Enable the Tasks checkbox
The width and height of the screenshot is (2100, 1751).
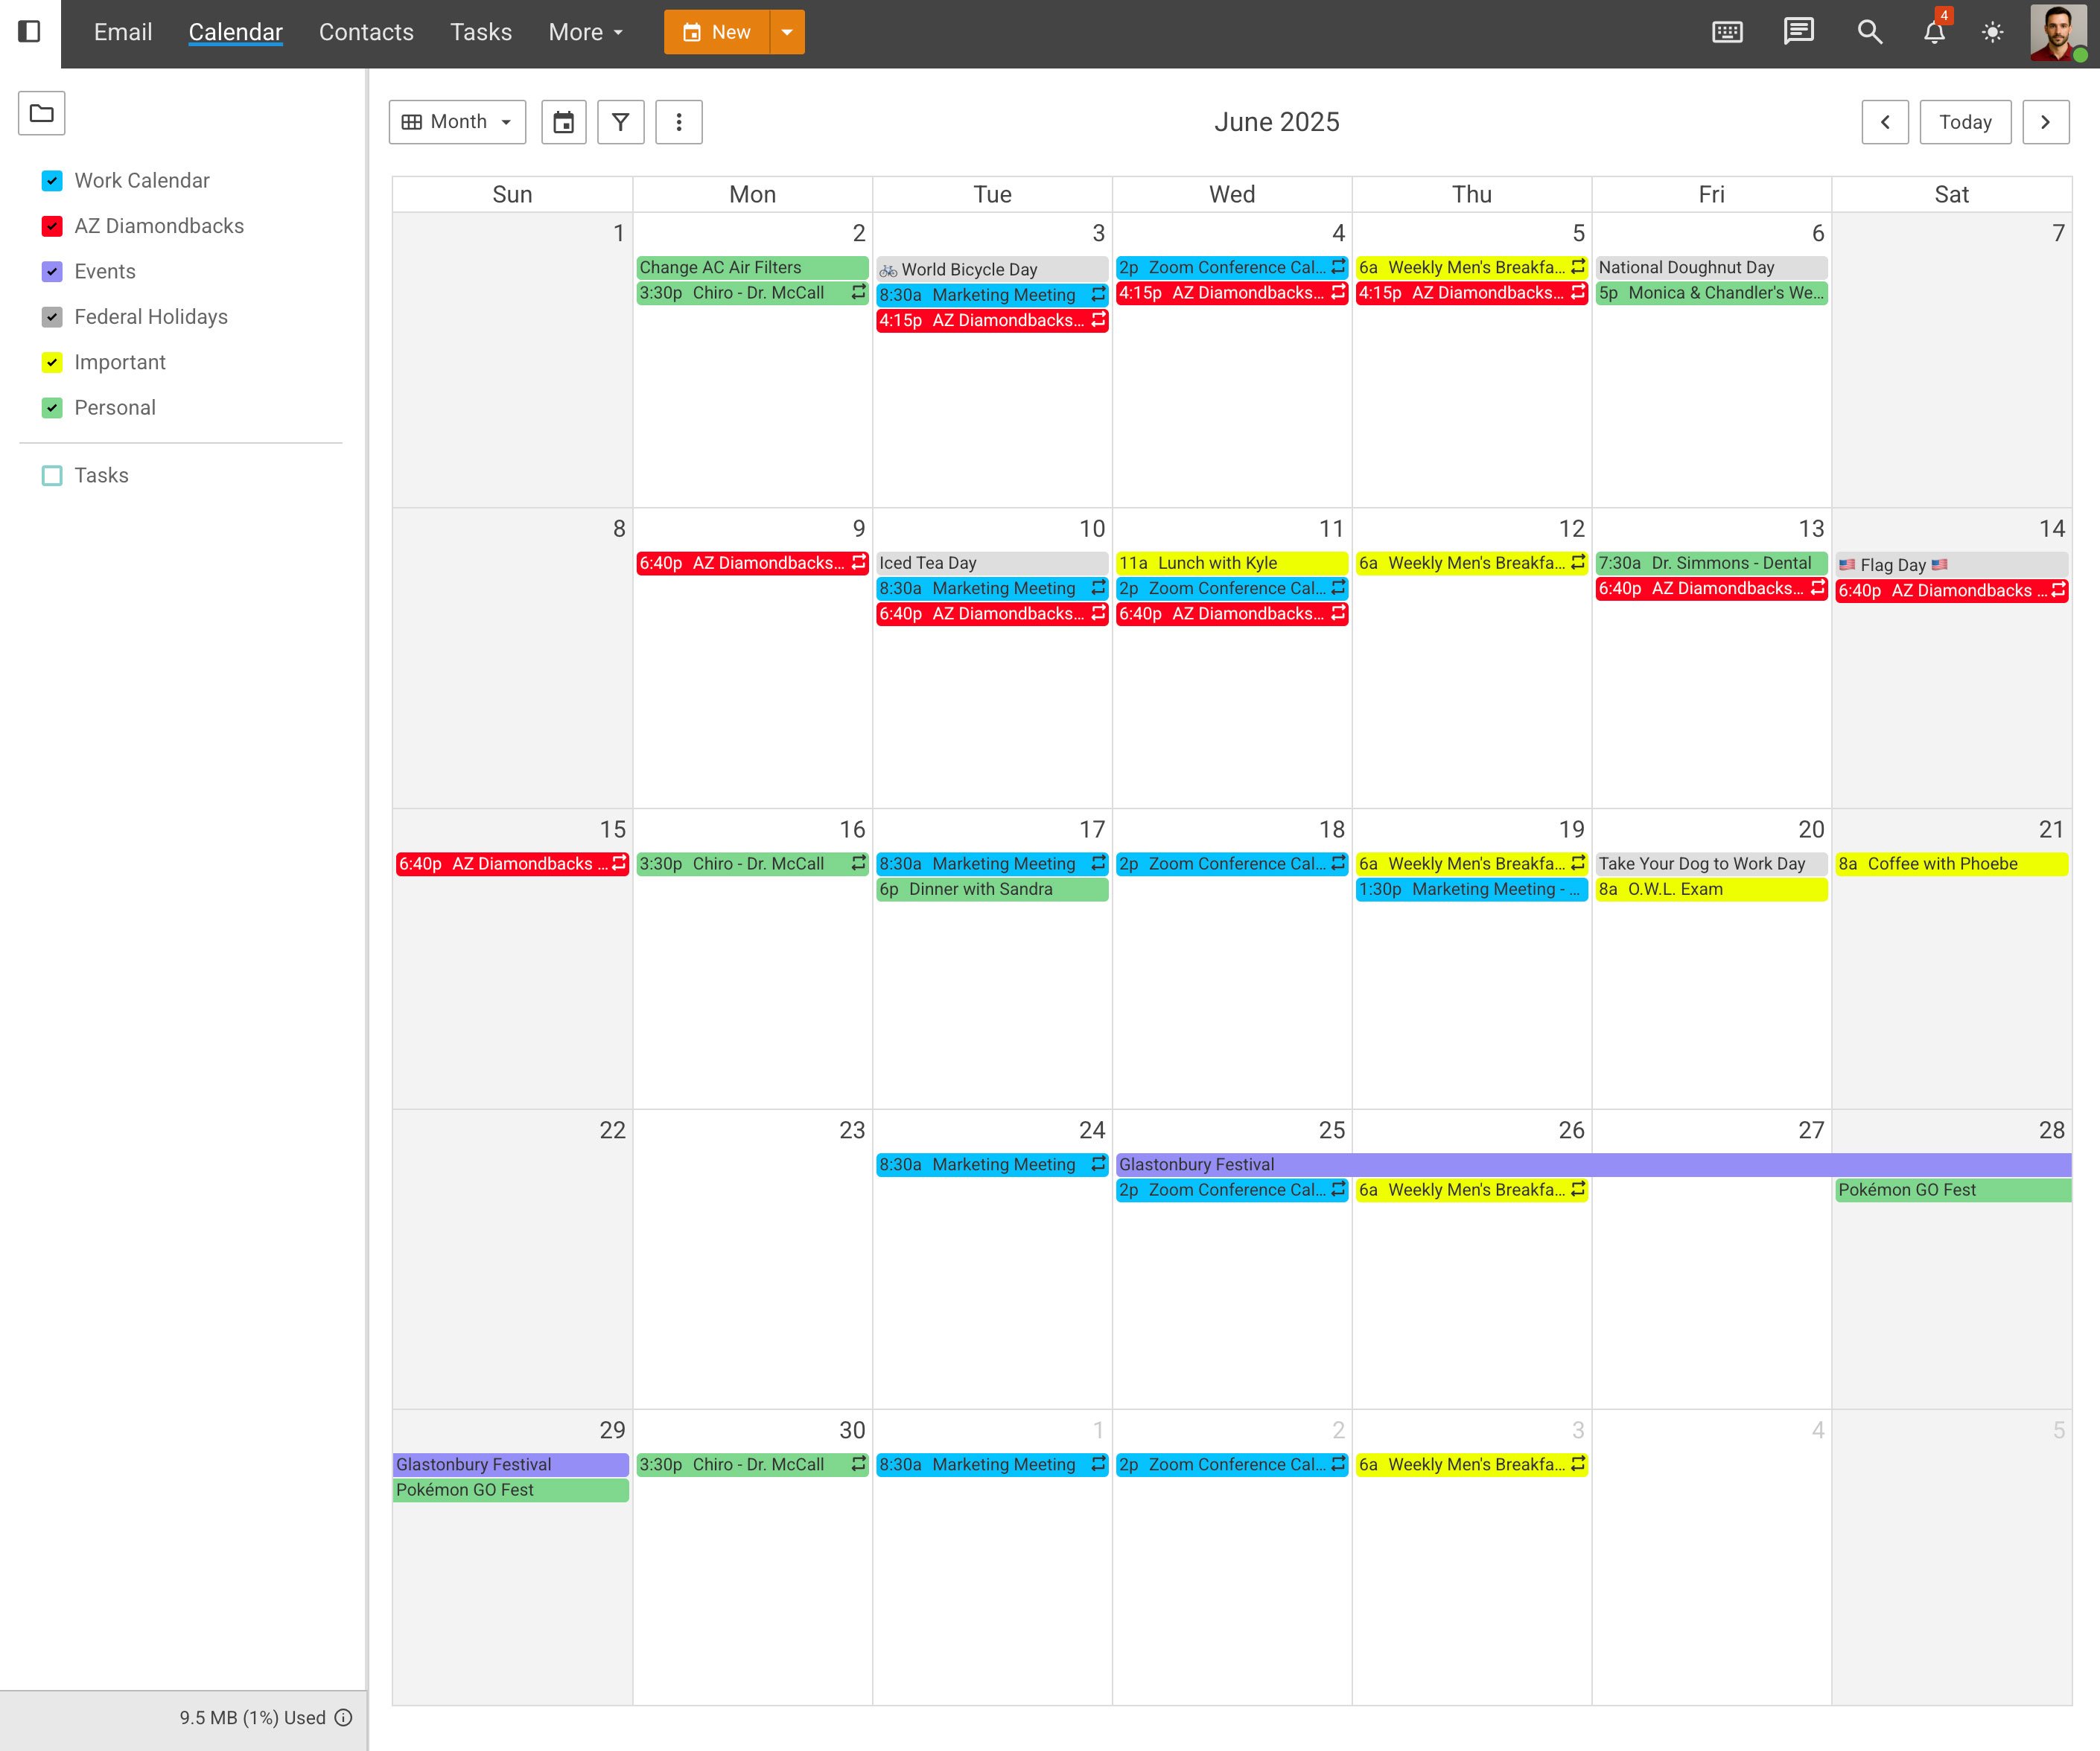52,475
